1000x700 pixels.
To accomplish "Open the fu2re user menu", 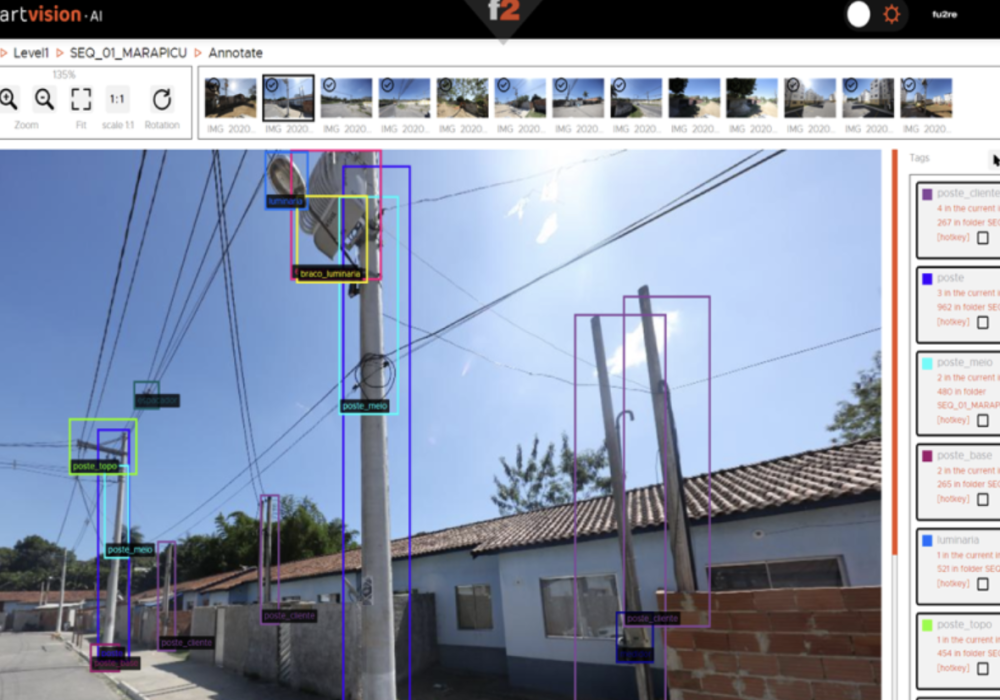I will coord(944,15).
